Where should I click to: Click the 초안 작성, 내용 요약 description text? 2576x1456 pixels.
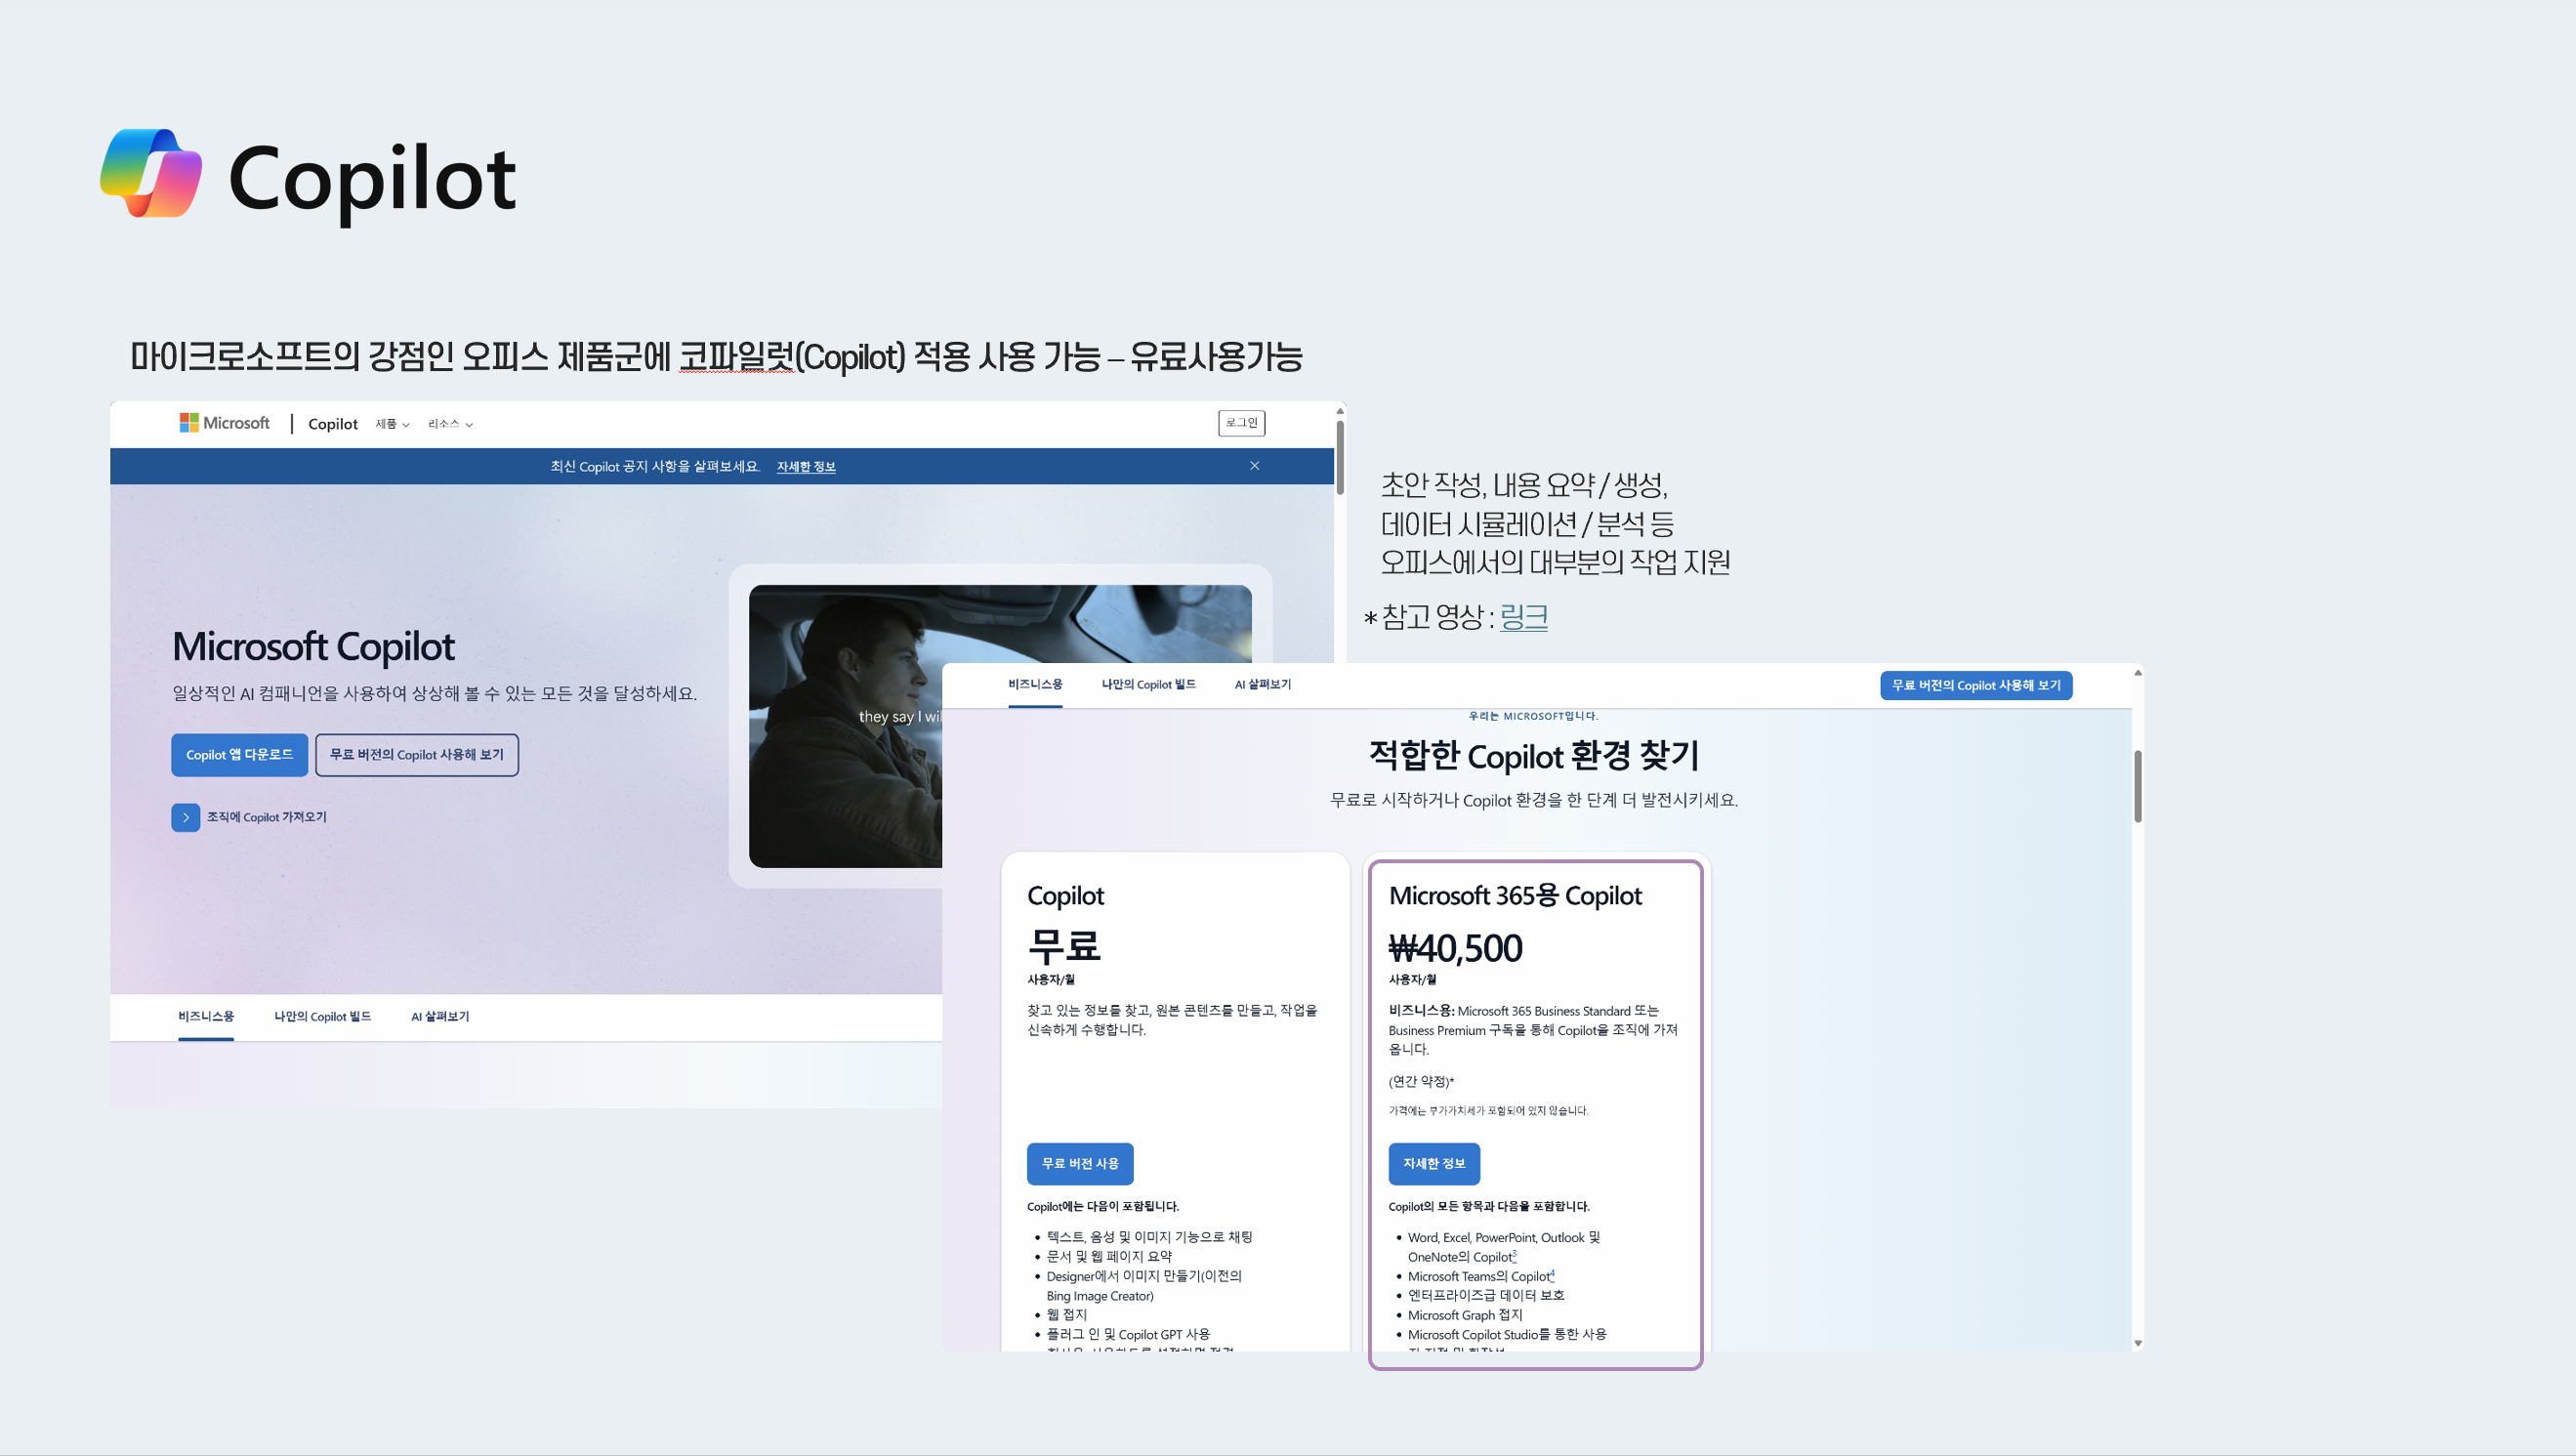click(x=1555, y=523)
